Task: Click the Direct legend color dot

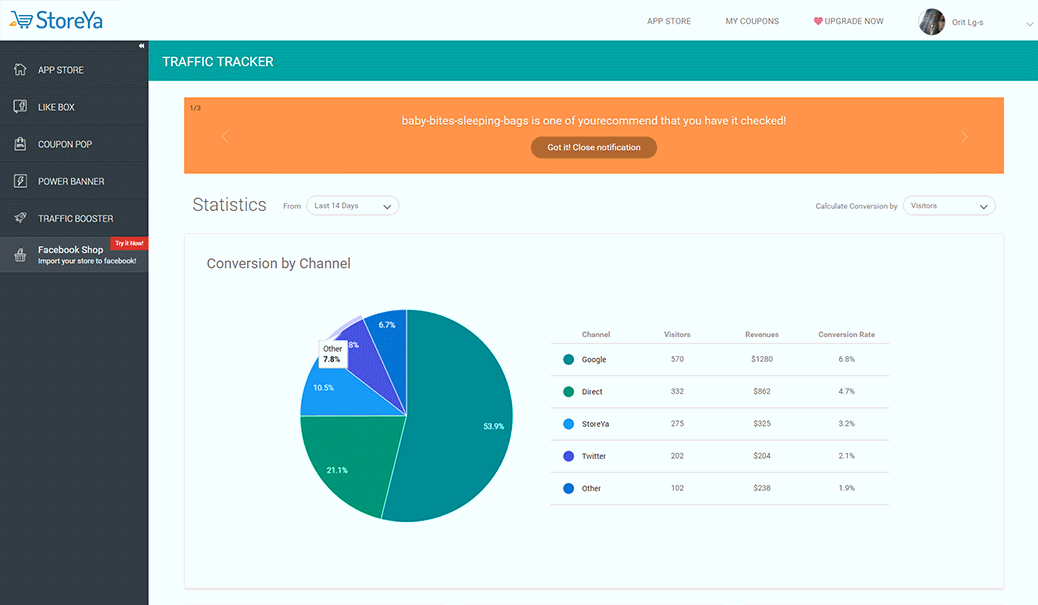Action: [x=568, y=392]
